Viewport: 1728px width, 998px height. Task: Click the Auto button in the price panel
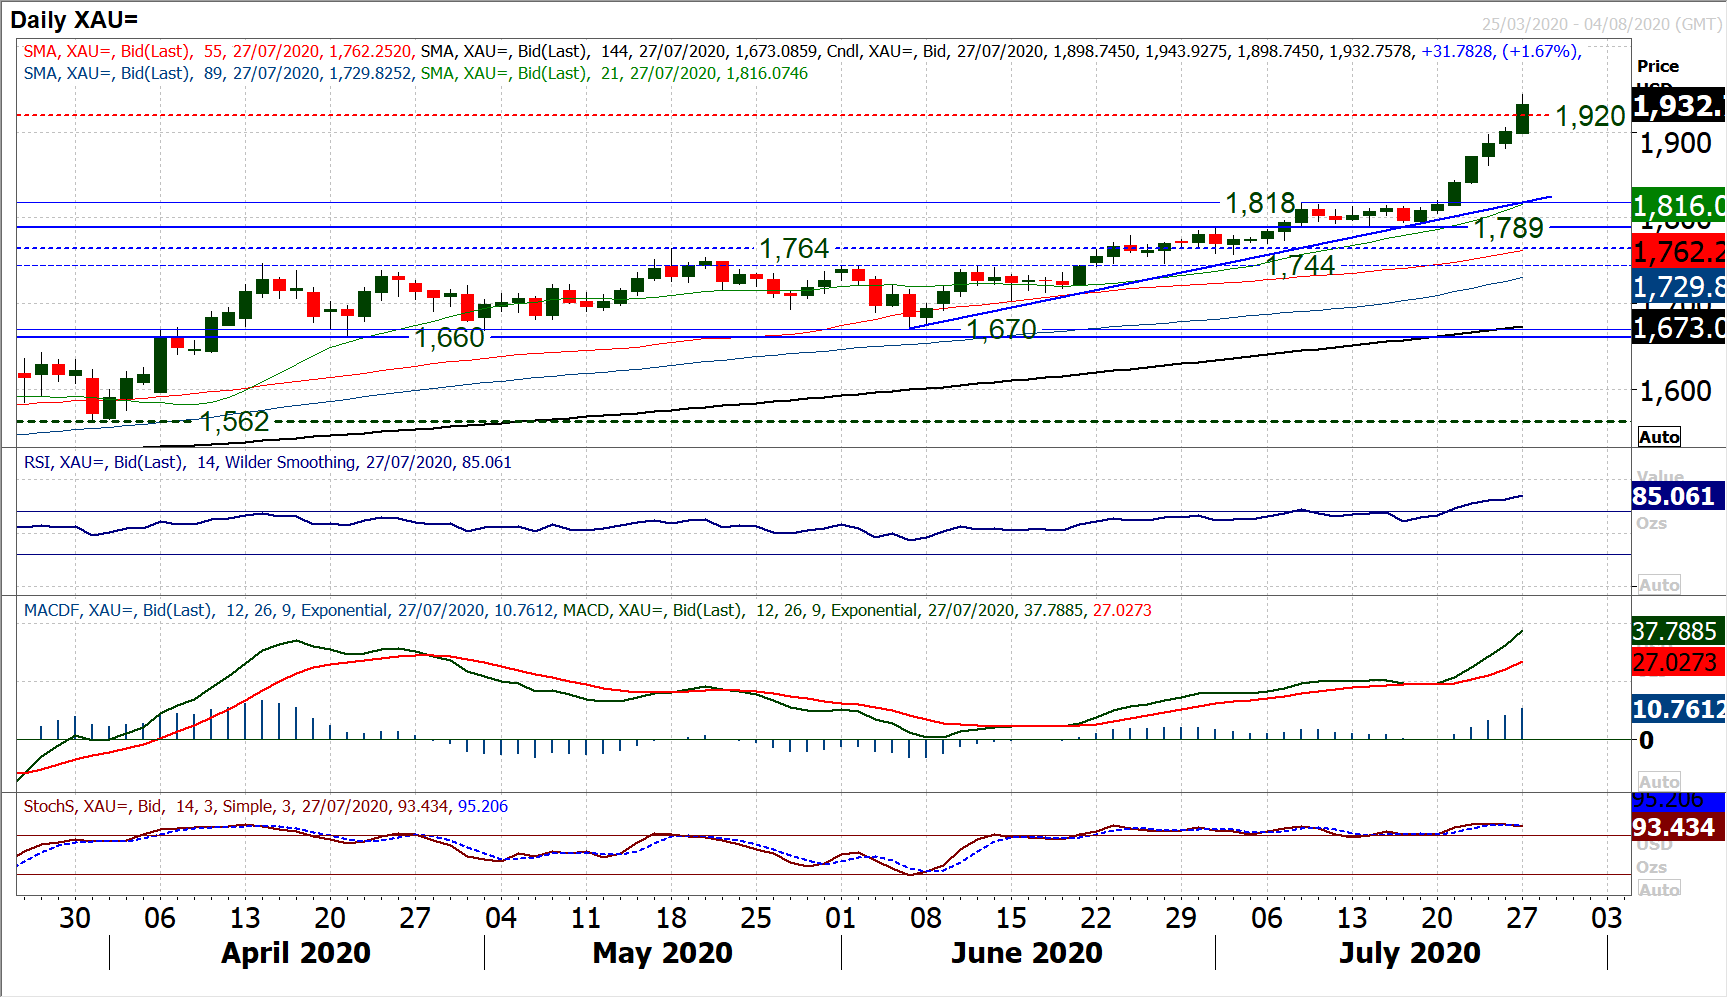point(1659,437)
